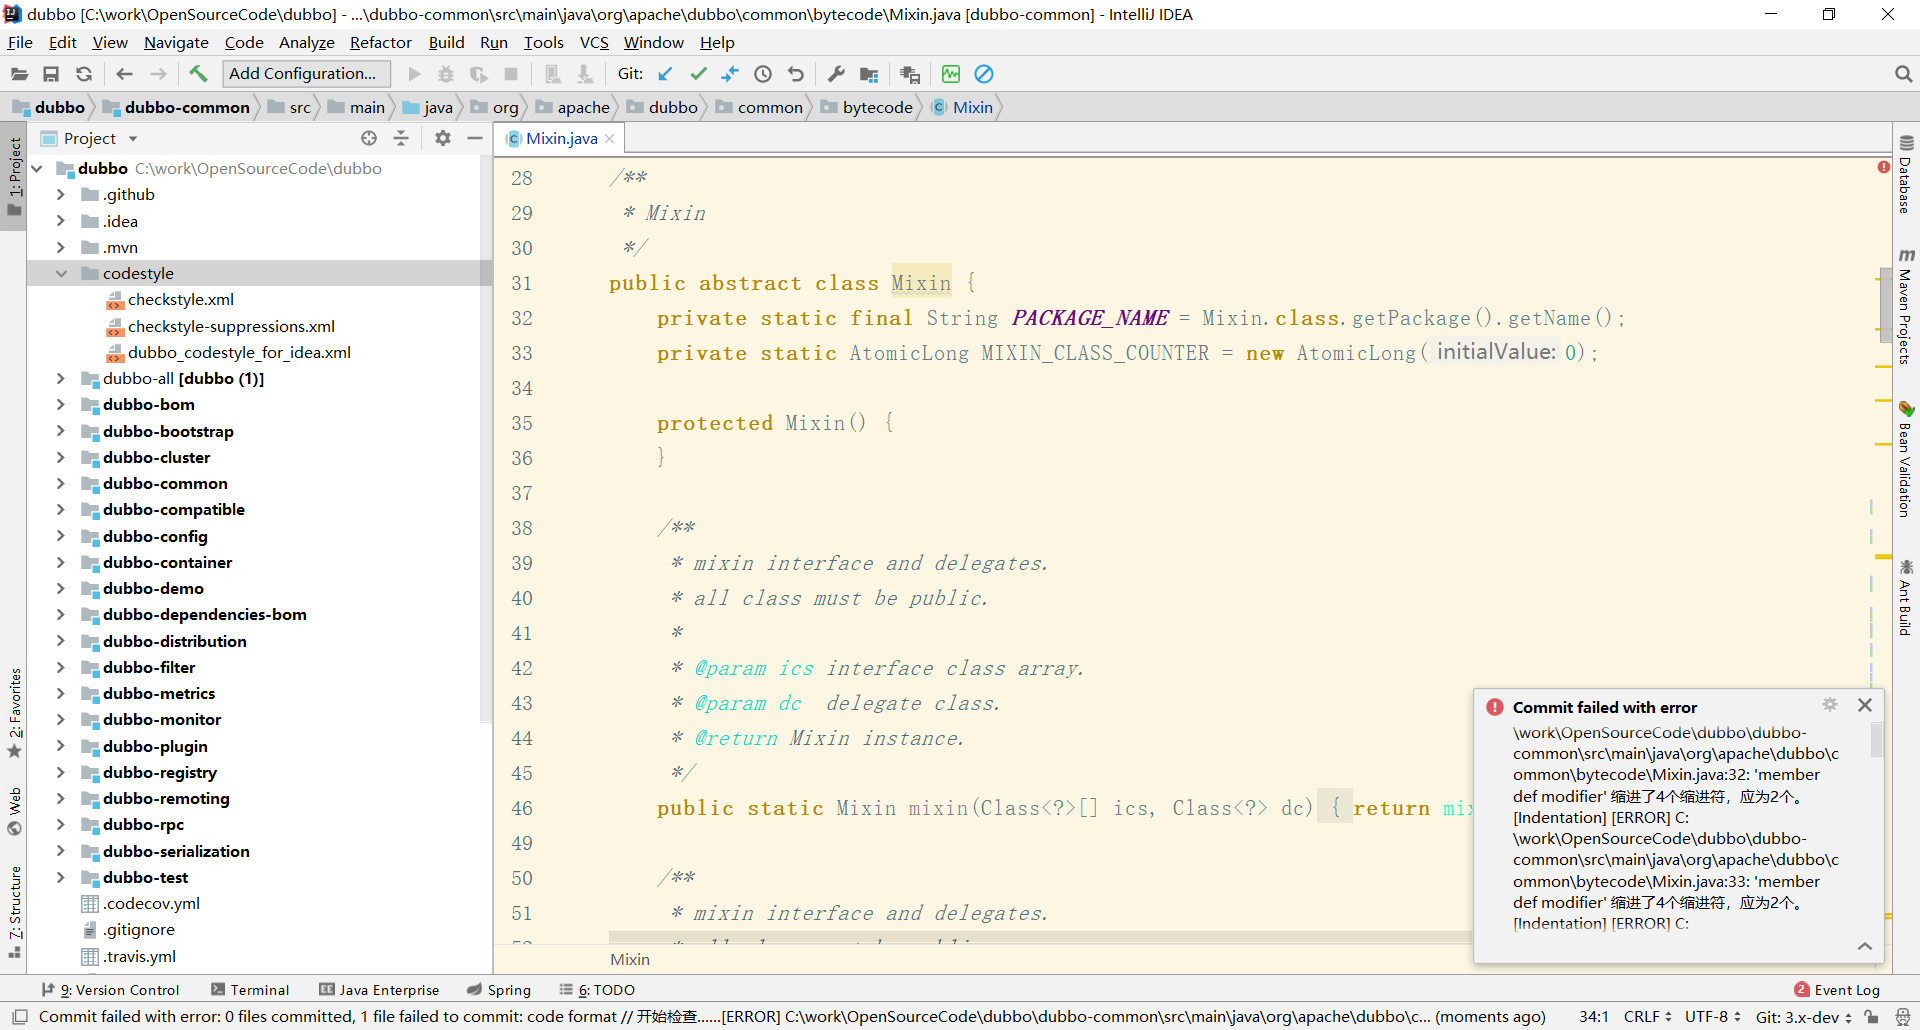Viewport: 1920px width, 1030px height.
Task: Select the Mixin.java editor tab
Action: 561,139
